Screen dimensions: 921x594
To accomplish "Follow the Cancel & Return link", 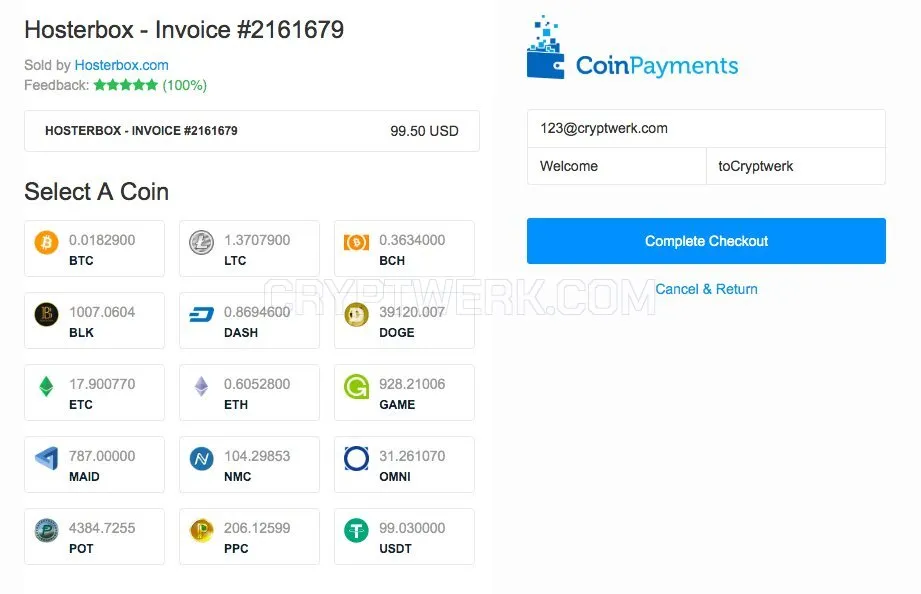I will pyautogui.click(x=706, y=289).
